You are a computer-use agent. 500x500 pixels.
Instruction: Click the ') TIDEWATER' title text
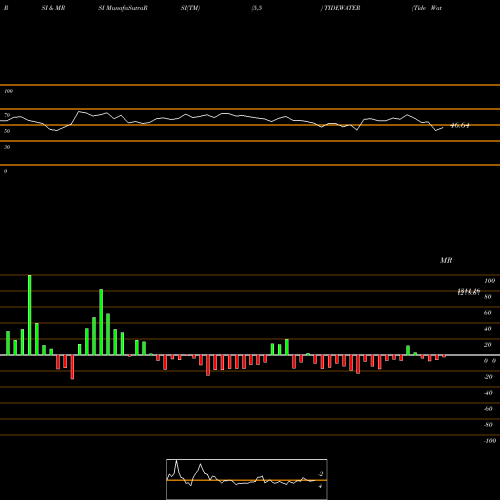[x=340, y=8]
